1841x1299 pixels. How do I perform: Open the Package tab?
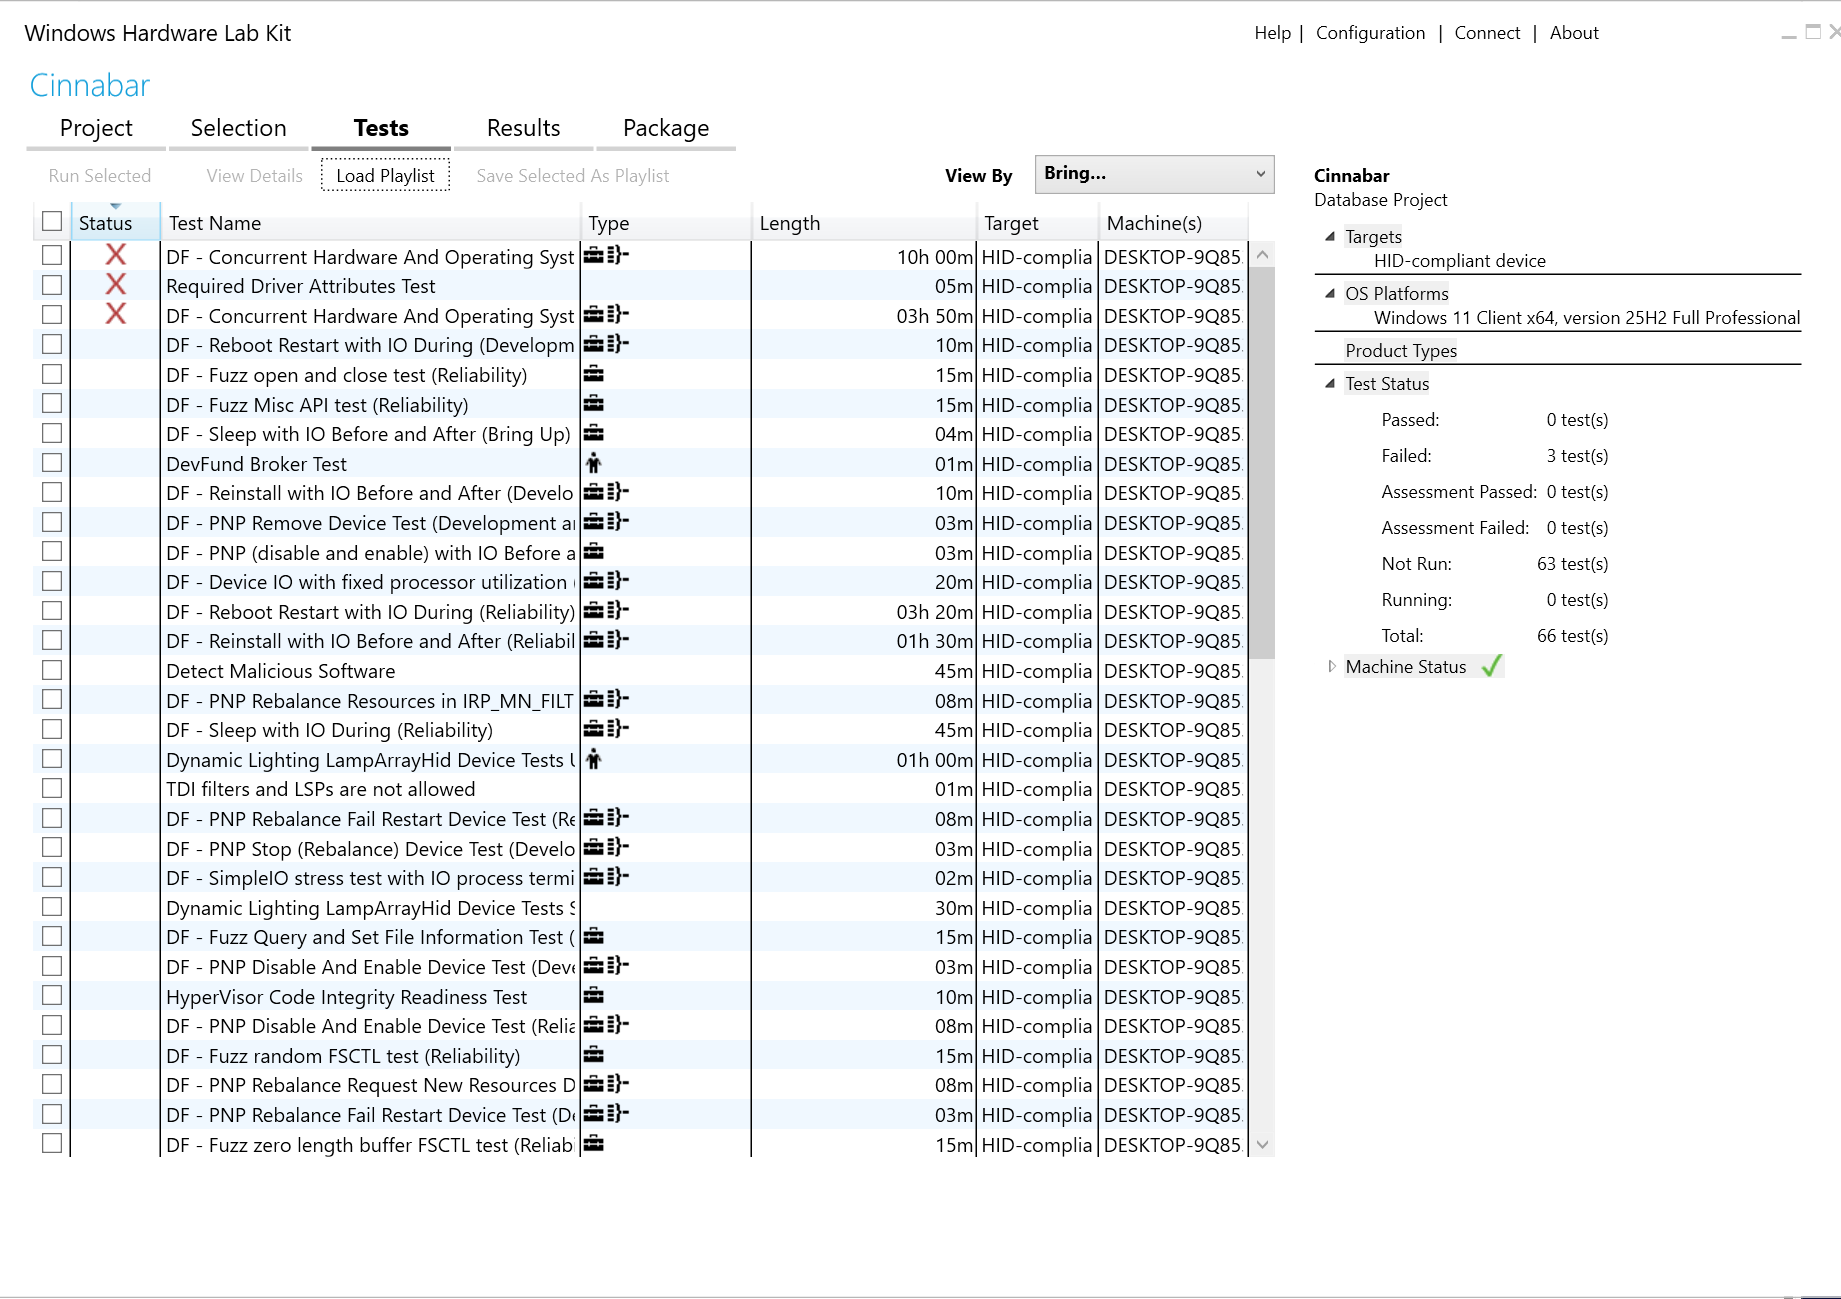pos(666,128)
